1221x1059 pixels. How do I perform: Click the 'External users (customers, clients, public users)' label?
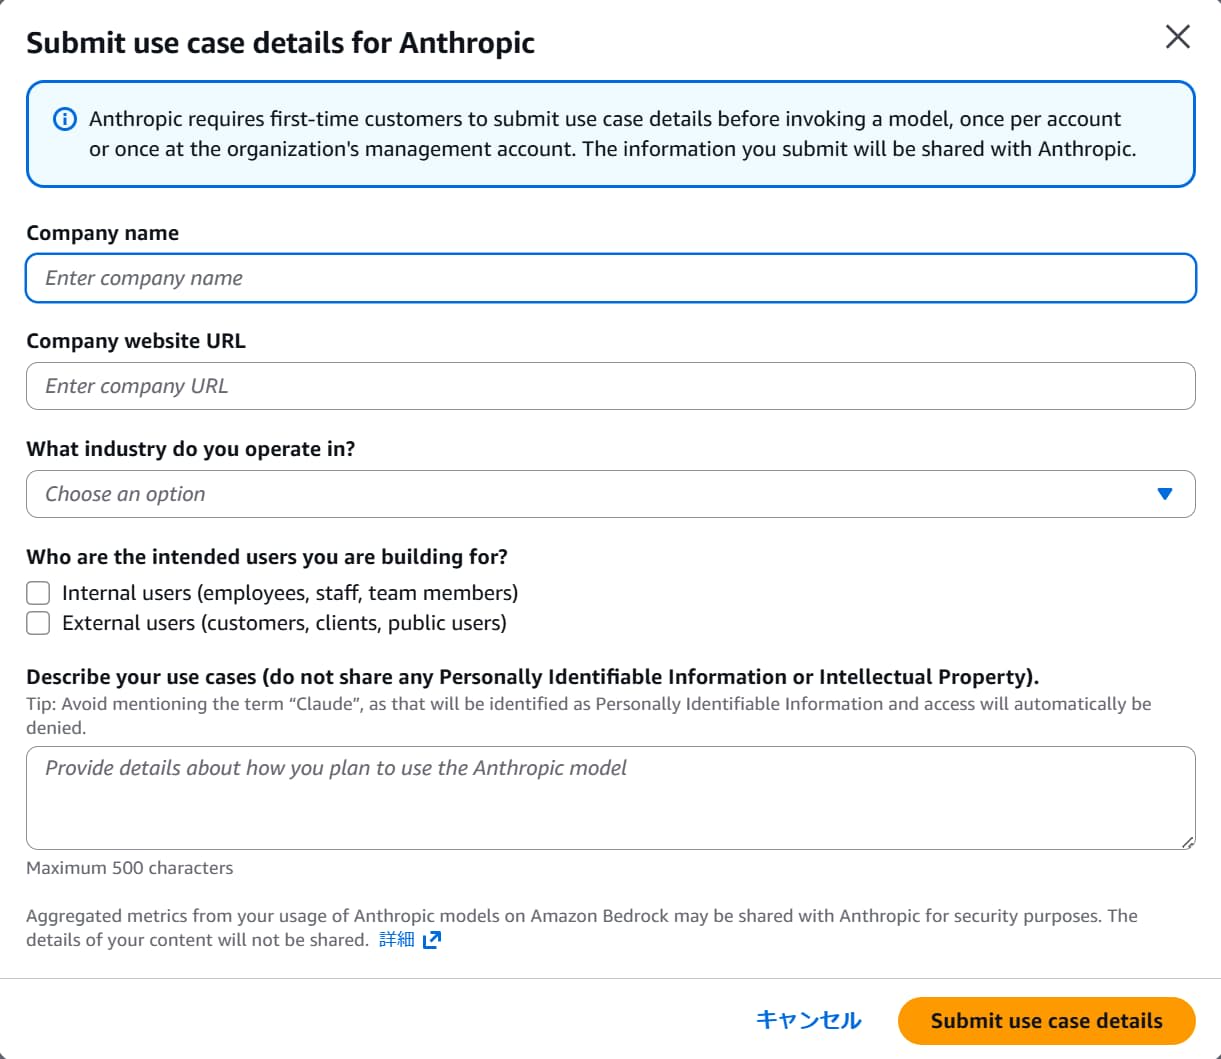pos(284,623)
